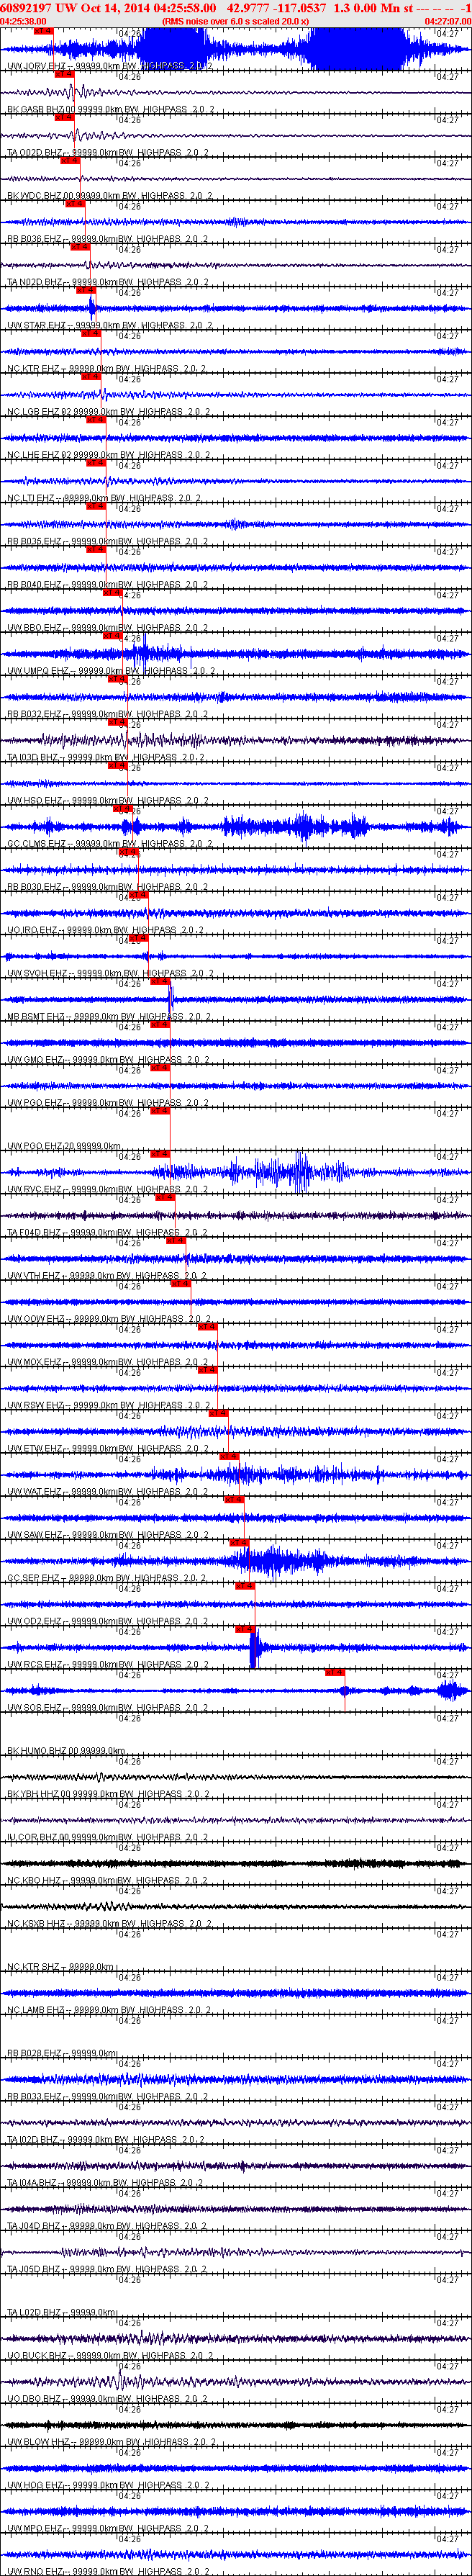
Task: Click the start time 04:25:38.00 label
Action: tap(23, 20)
